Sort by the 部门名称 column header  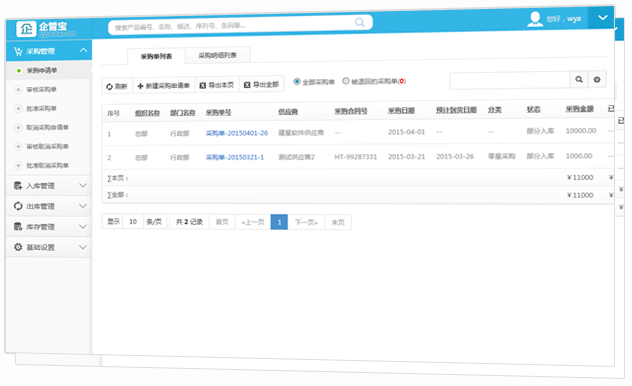[x=183, y=113]
